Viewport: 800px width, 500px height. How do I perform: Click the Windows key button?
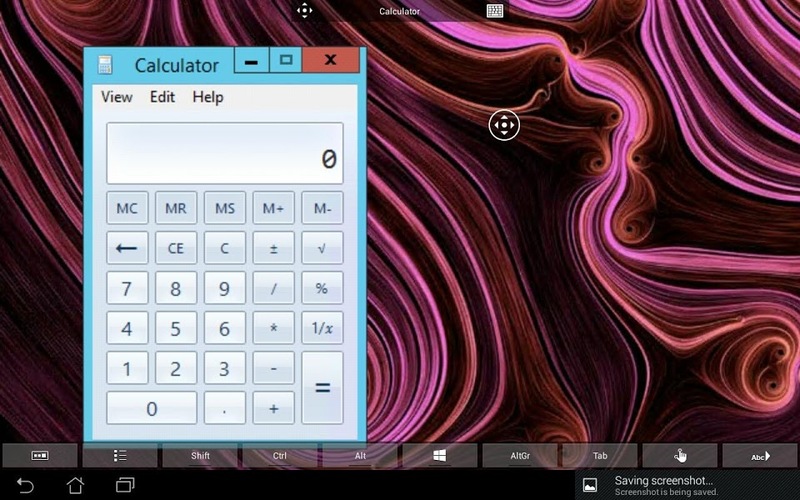tap(440, 456)
